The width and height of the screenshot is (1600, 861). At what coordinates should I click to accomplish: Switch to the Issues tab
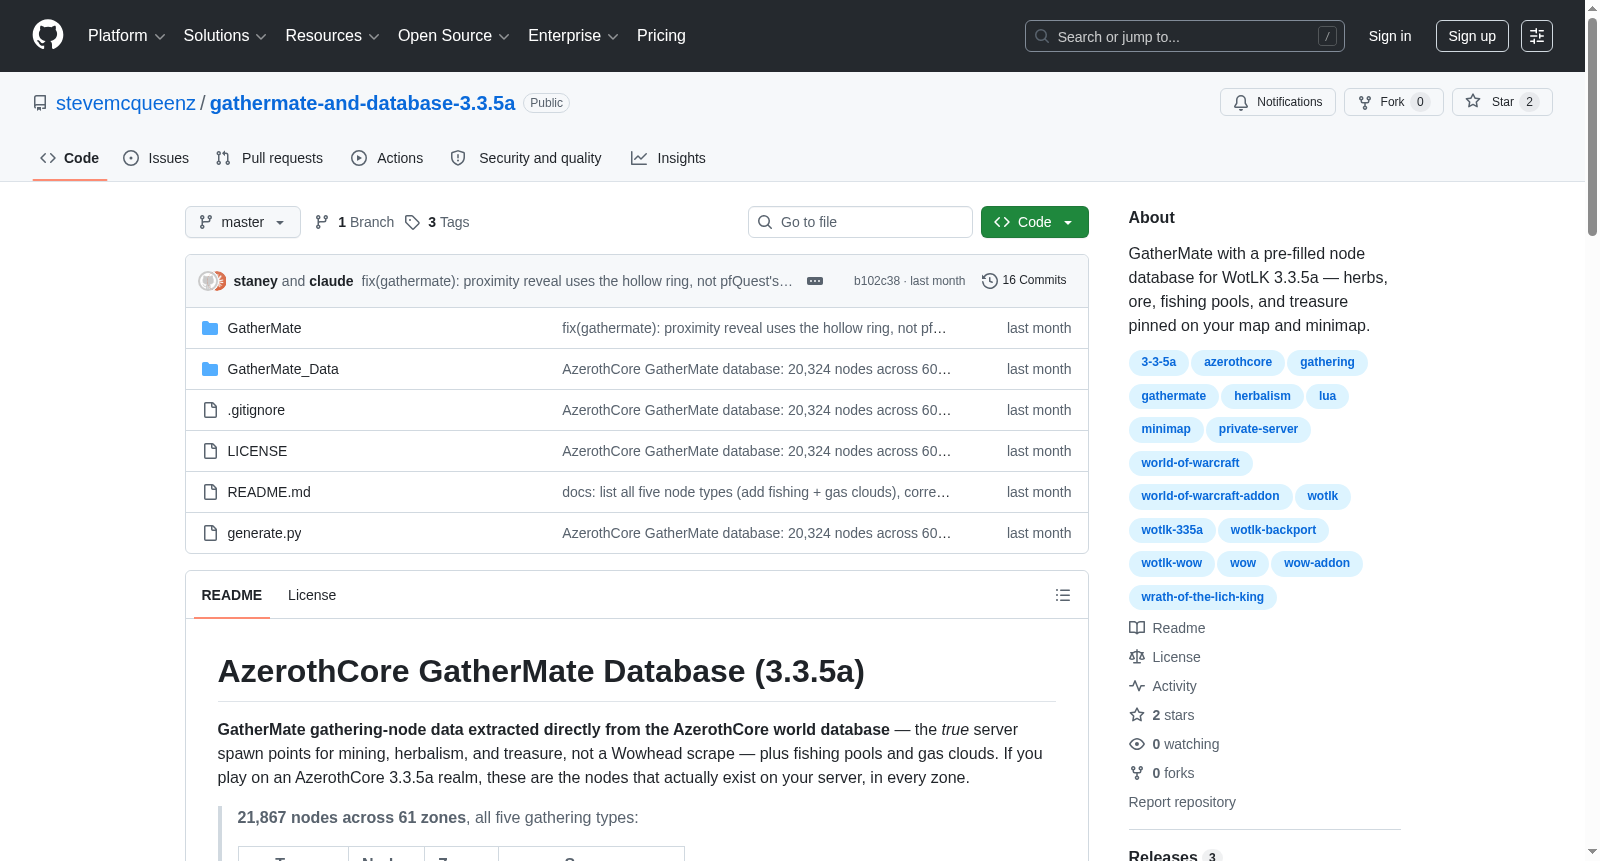point(156,158)
